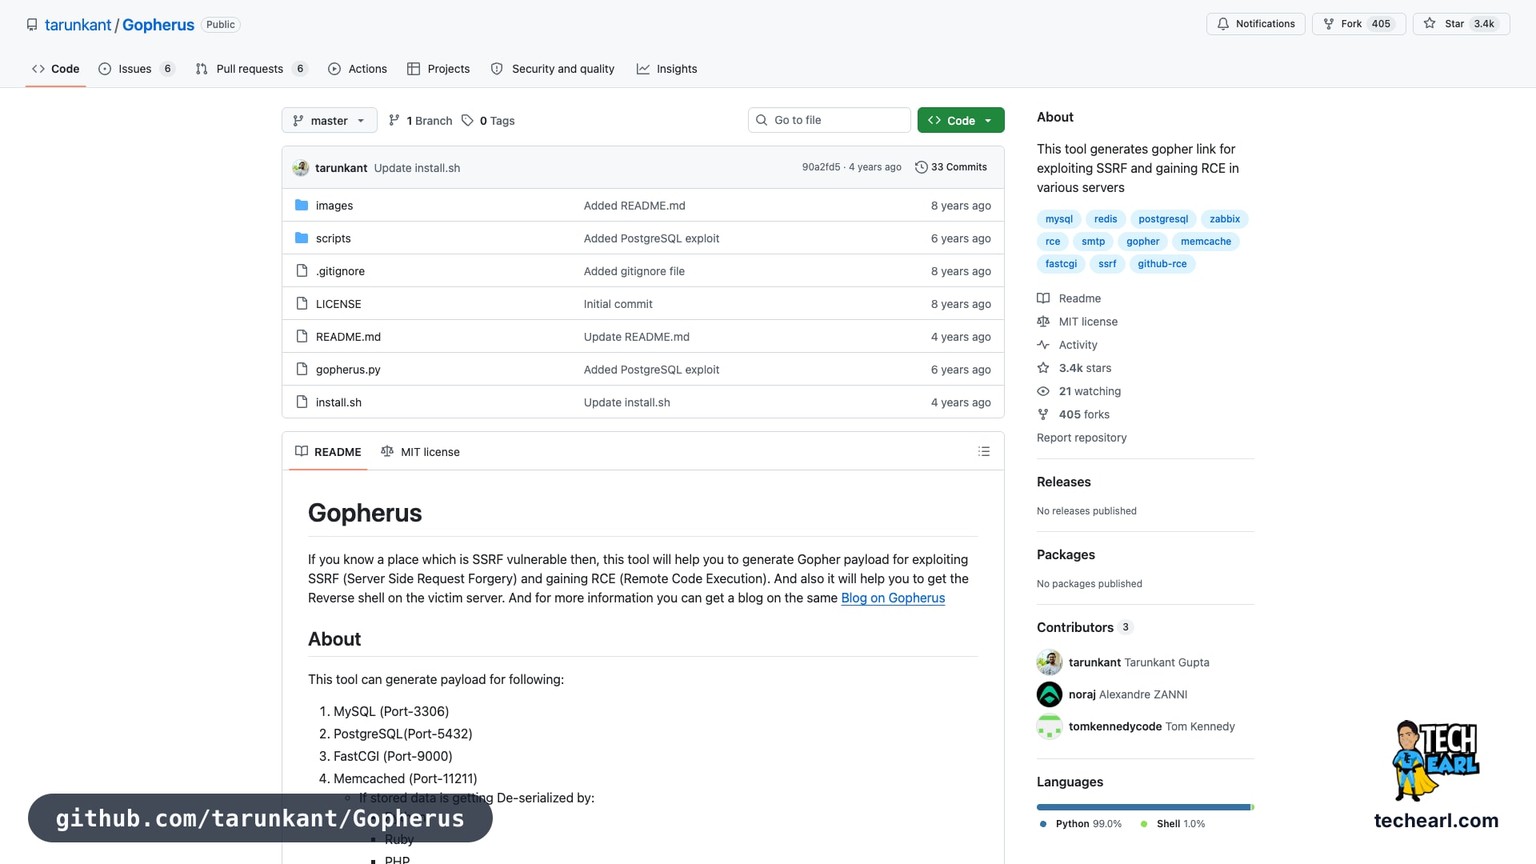The image size is (1536, 864).
Task: Click Report repository link
Action: [x=1082, y=438]
